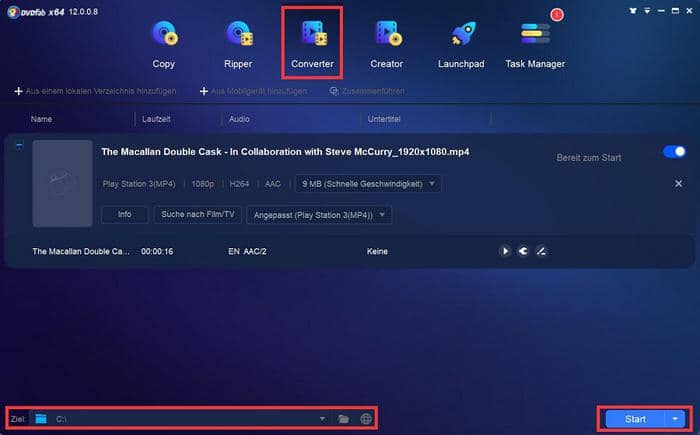Click the 00:00:16 duration value
This screenshot has height=435, width=700.
click(157, 251)
